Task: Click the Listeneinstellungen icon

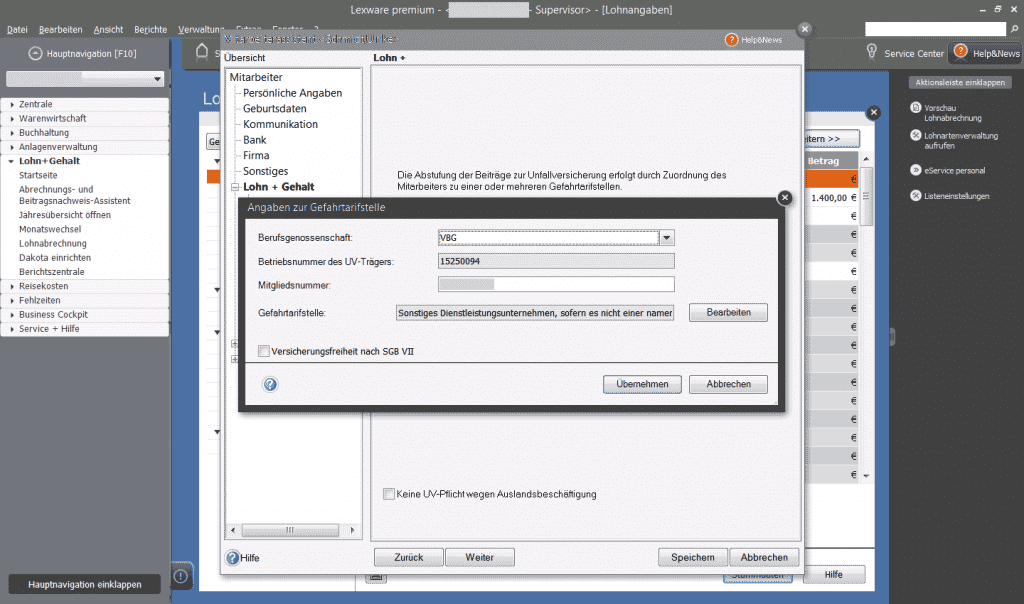Action: pyautogui.click(x=915, y=196)
